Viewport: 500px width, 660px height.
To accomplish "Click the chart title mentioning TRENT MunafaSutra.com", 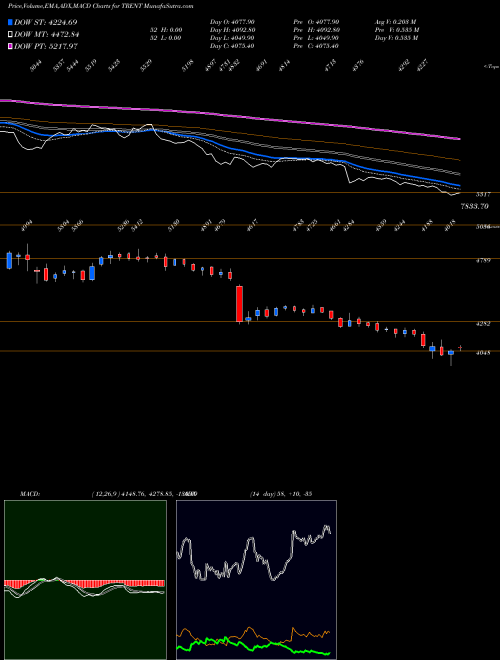I will coord(101,6).
